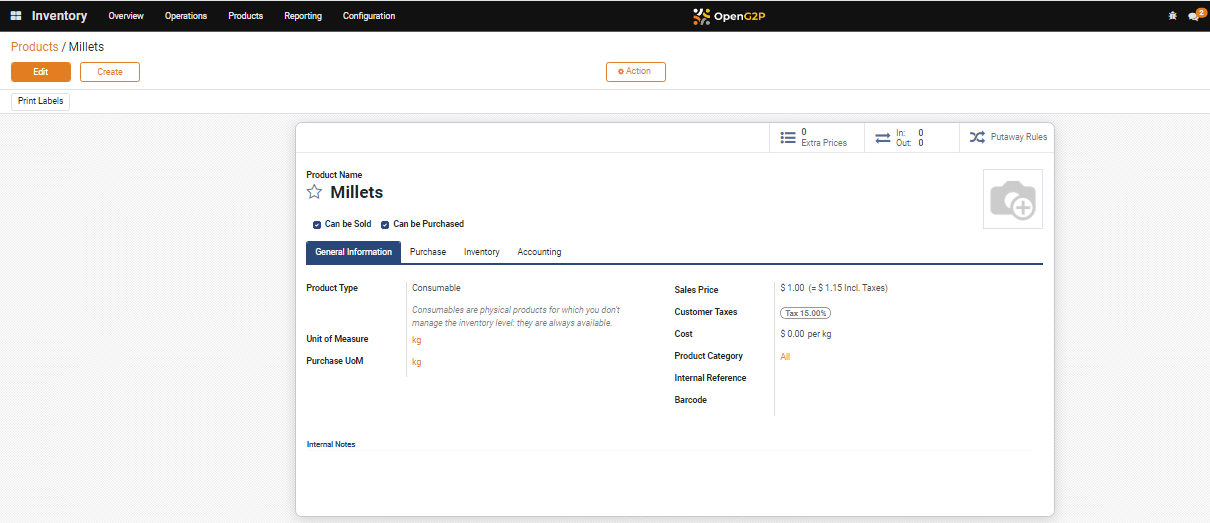Toggle the Can be Sold checkbox
Viewport: 1210px width, 523px height.
pyautogui.click(x=317, y=225)
